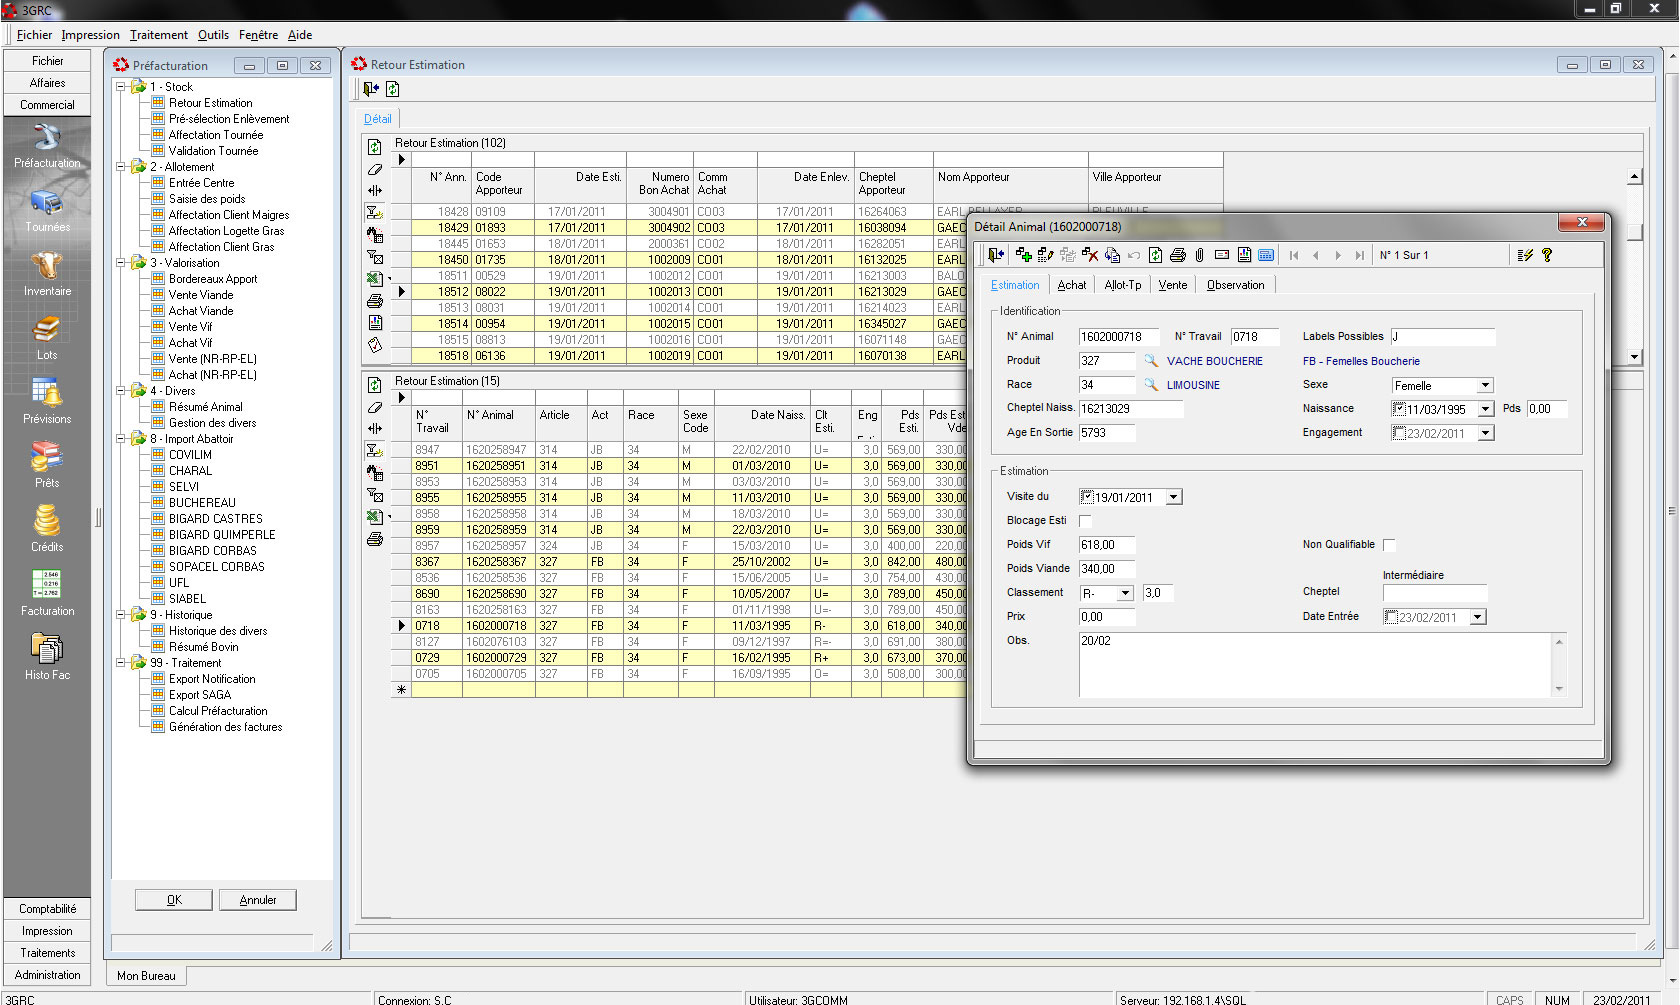
Task: Print the Retour Estimation (15) grid
Action: pyautogui.click(x=375, y=539)
